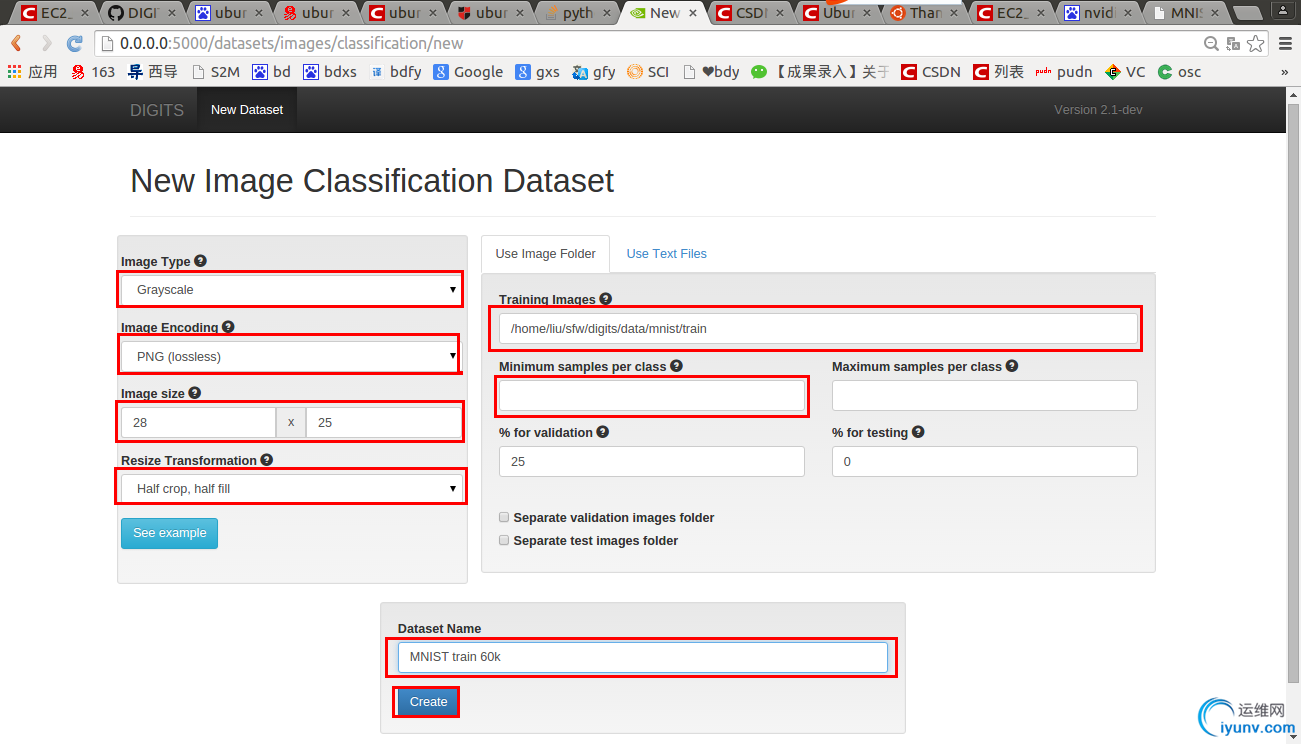The height and width of the screenshot is (744, 1301).
Task: Open the DIGITS home link
Action: point(157,110)
